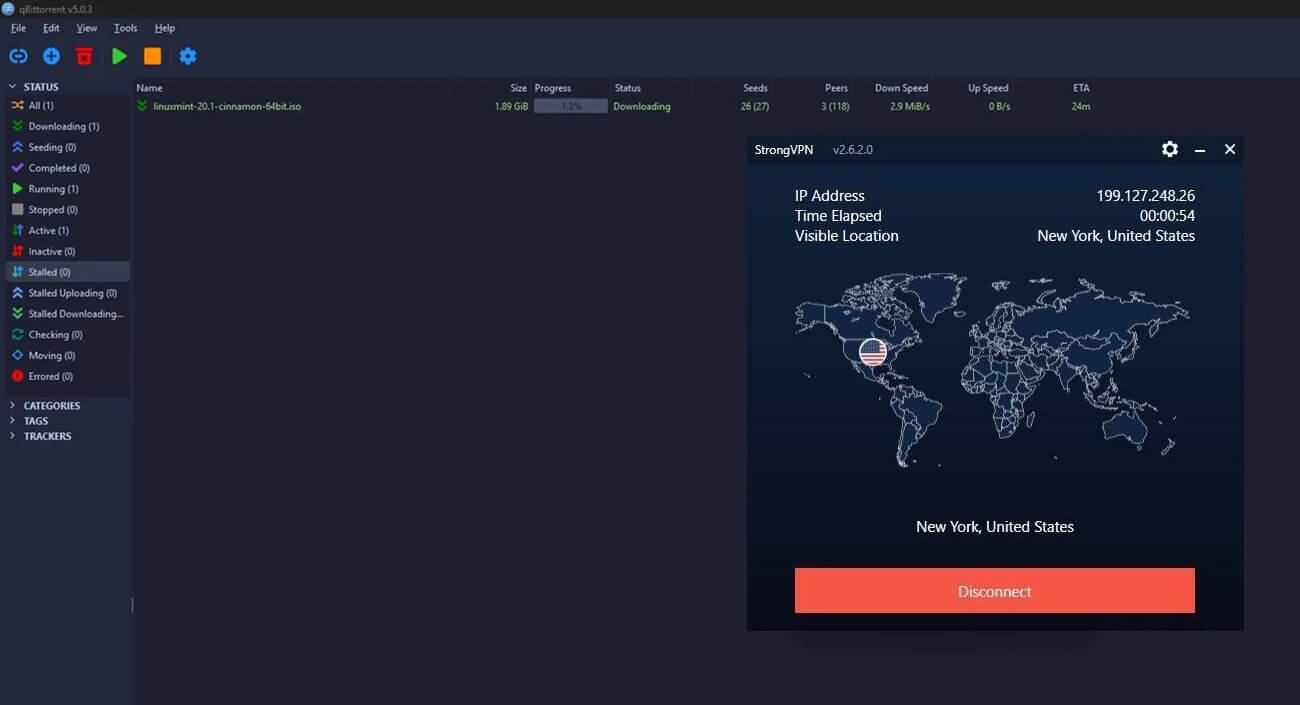Select the Downloading status filter icon

pyautogui.click(x=19, y=126)
